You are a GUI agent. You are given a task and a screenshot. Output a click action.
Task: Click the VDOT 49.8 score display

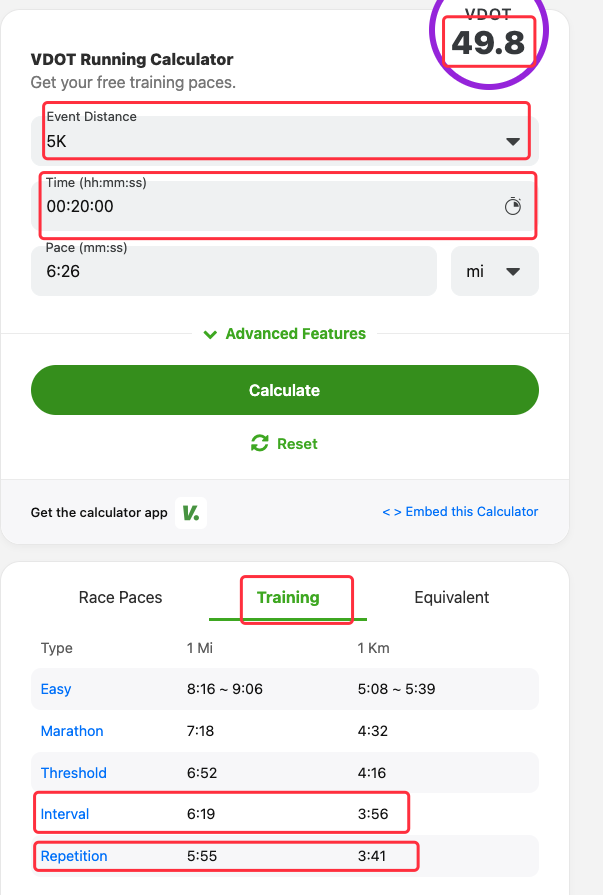click(x=489, y=42)
